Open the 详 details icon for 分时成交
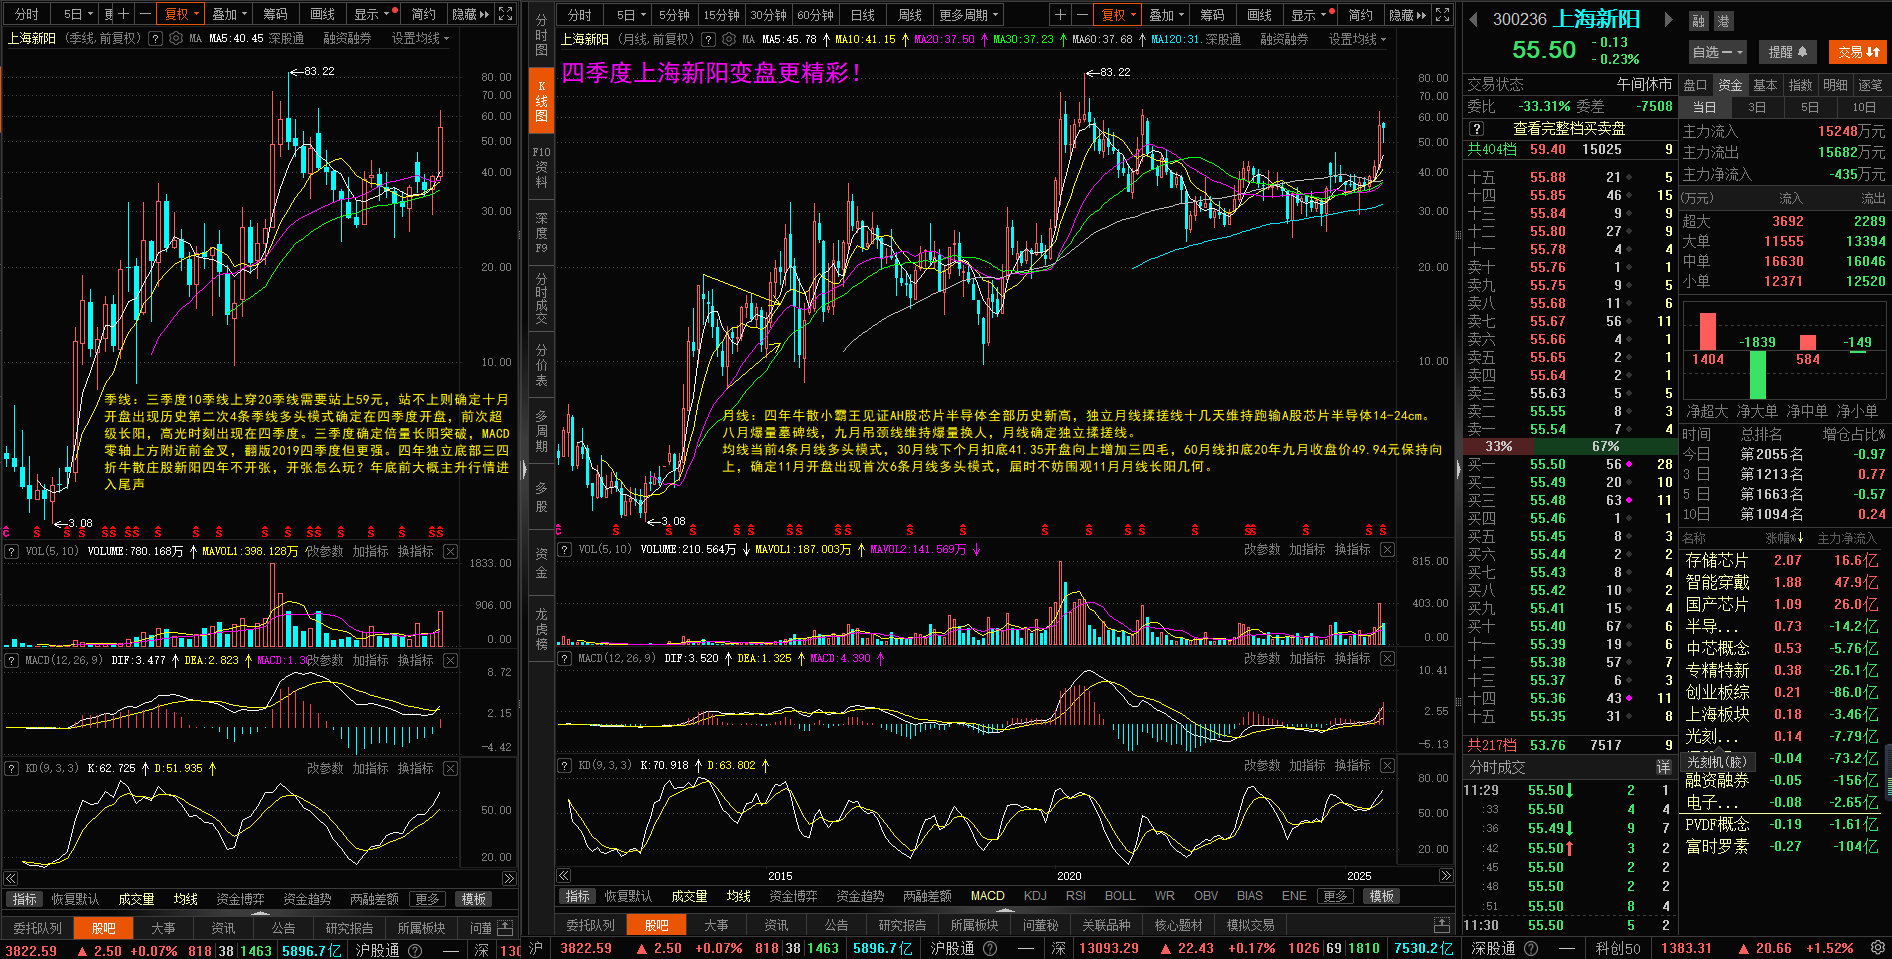The width and height of the screenshot is (1892, 959). [x=1663, y=767]
